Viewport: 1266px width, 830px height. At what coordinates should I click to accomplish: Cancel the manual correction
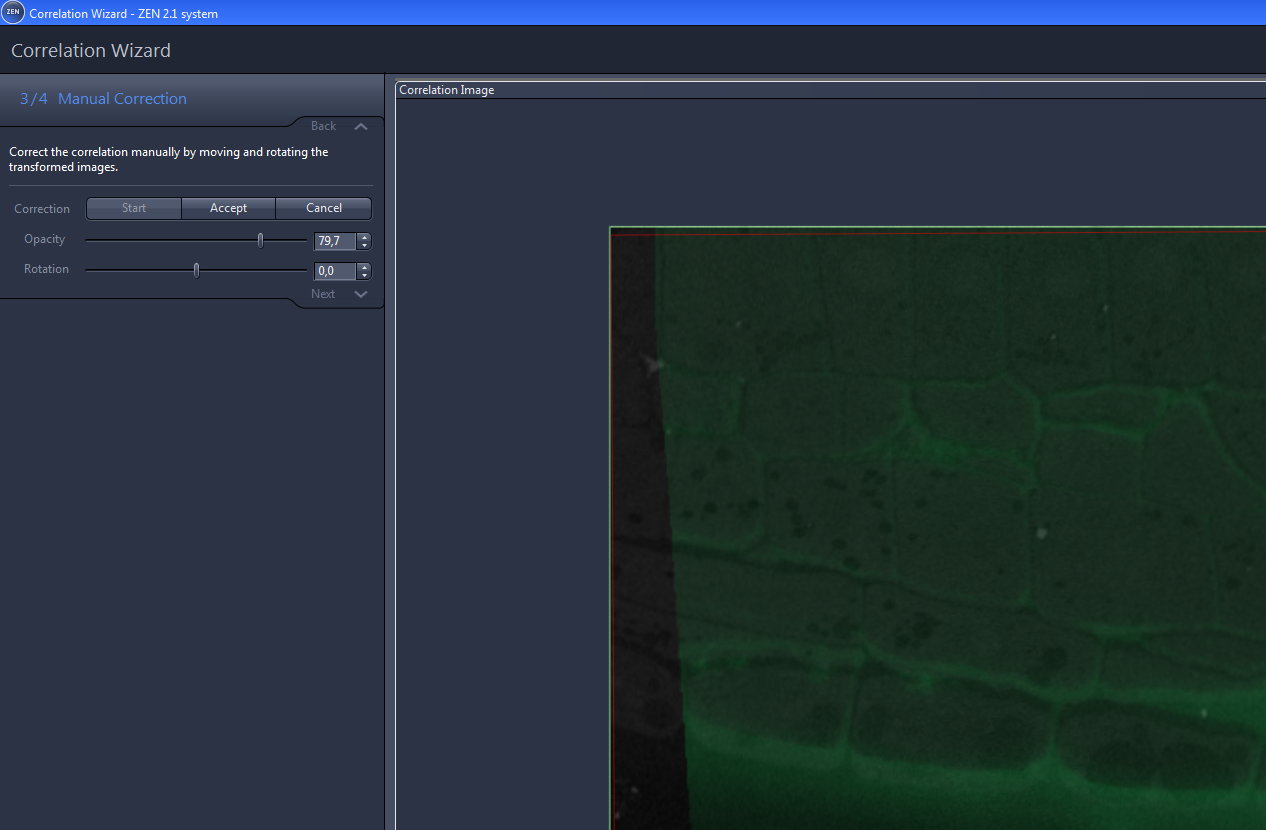(323, 208)
